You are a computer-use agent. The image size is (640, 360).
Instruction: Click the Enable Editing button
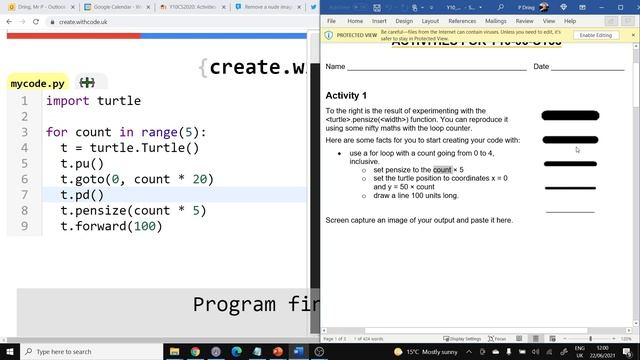596,35
